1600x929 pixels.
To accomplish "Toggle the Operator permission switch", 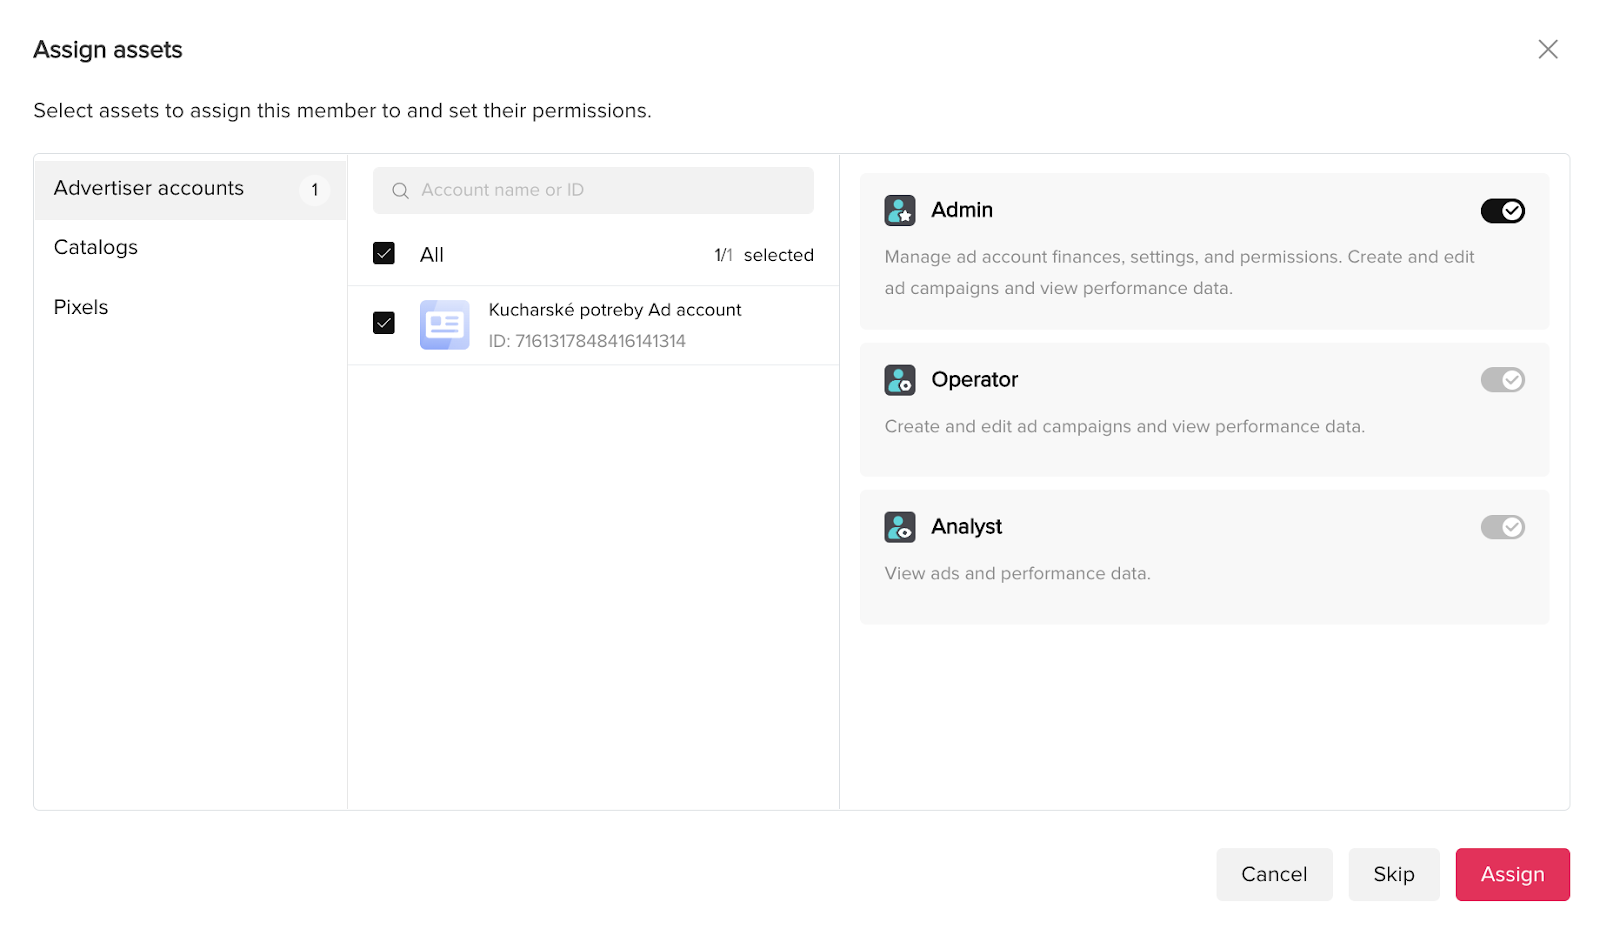I will click(x=1502, y=380).
